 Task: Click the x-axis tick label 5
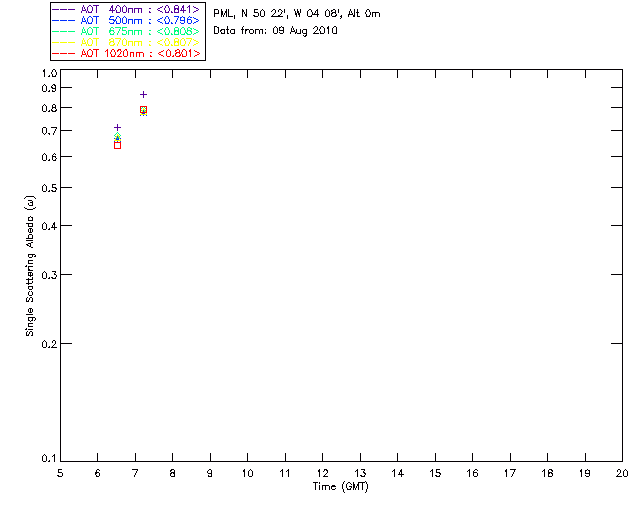[60, 473]
